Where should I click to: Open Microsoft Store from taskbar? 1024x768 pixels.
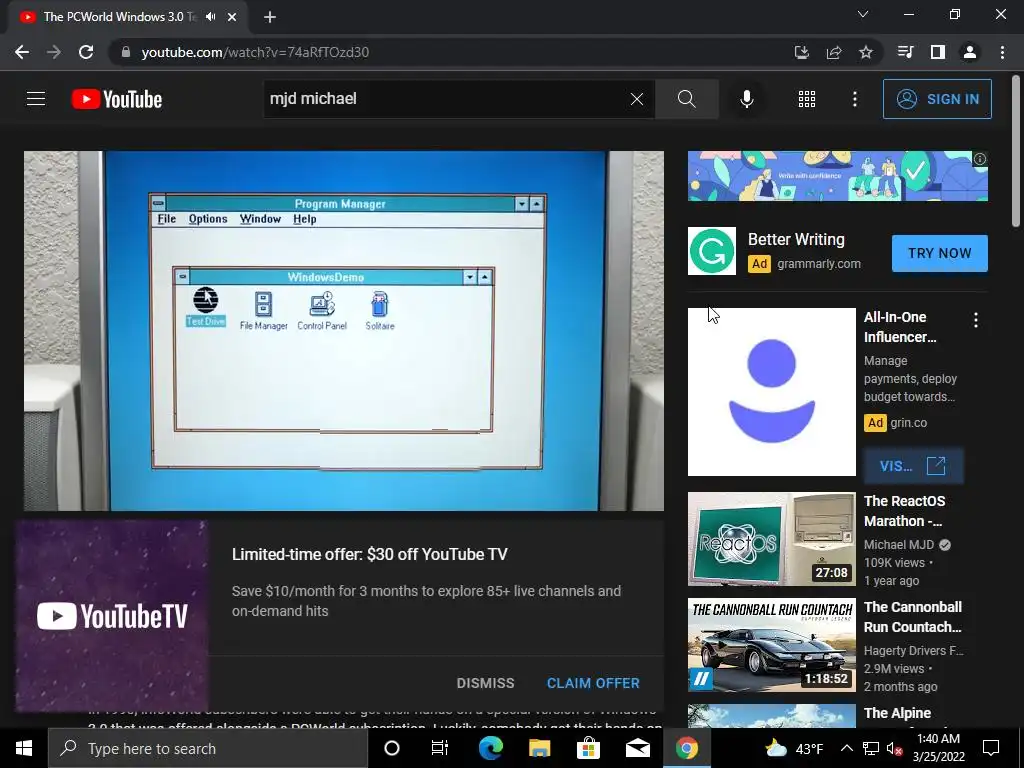click(588, 748)
